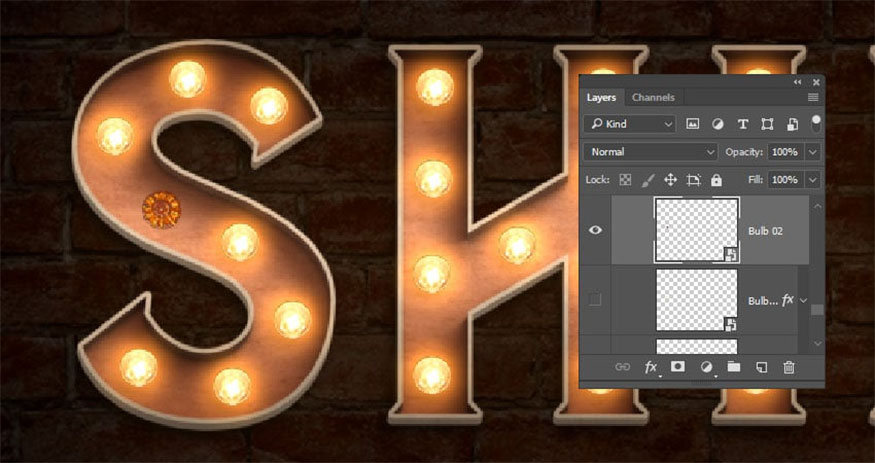Image resolution: width=875 pixels, height=463 pixels.
Task: Filter for shape layers
Action: pyautogui.click(x=767, y=124)
